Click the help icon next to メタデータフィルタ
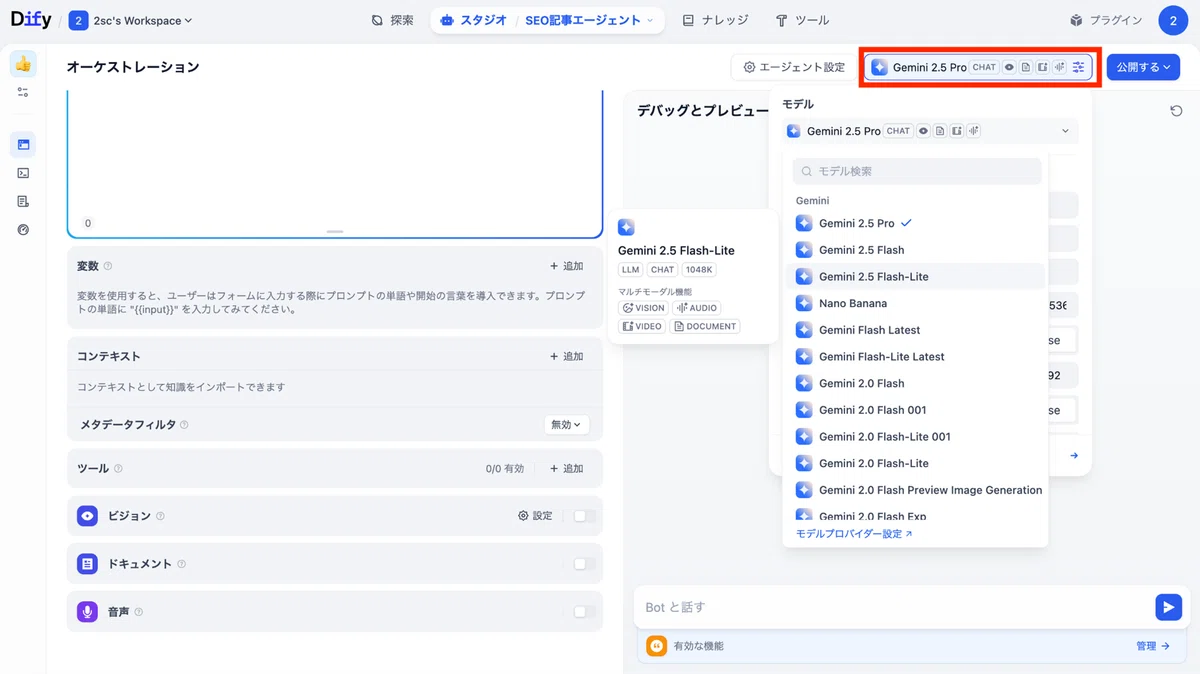The height and width of the screenshot is (674, 1200). (184, 425)
